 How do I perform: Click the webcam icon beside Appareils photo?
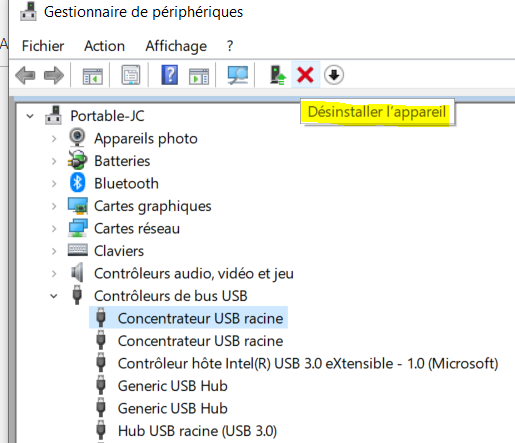77,138
